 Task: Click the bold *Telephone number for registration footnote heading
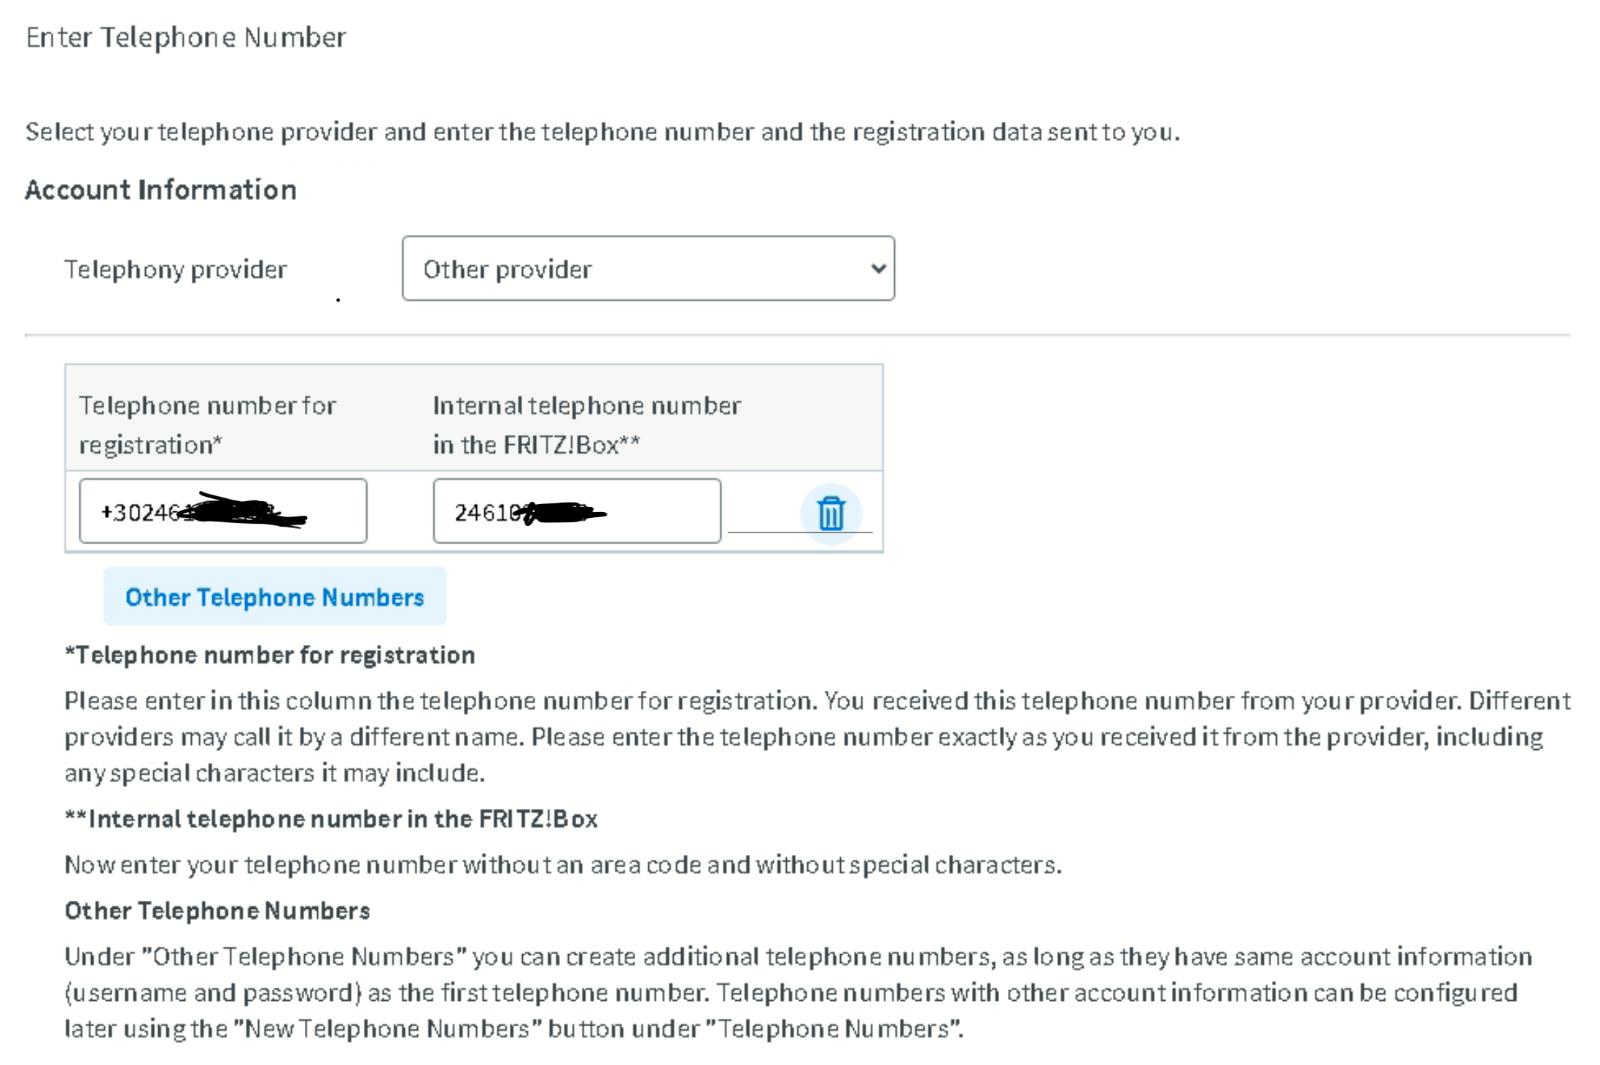270,655
